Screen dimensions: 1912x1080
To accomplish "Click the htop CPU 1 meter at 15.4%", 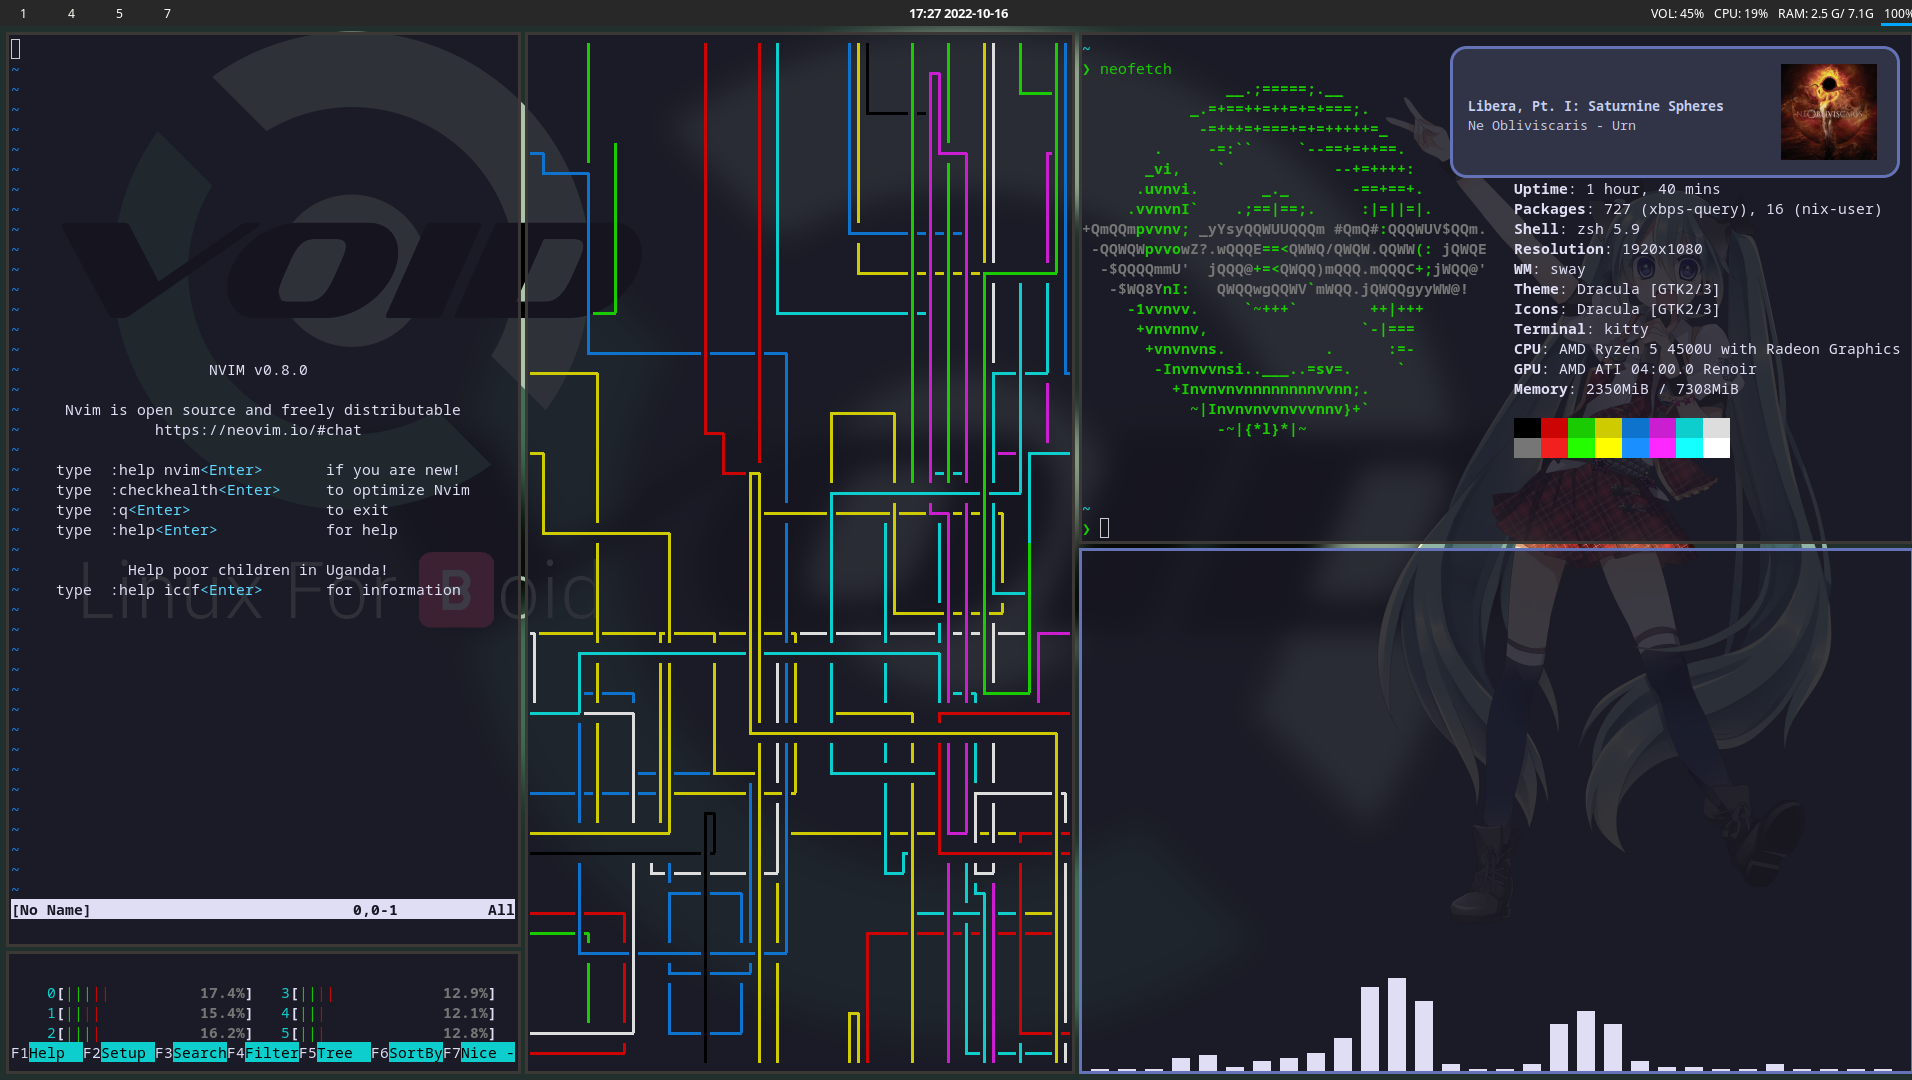I will (x=150, y=1013).
